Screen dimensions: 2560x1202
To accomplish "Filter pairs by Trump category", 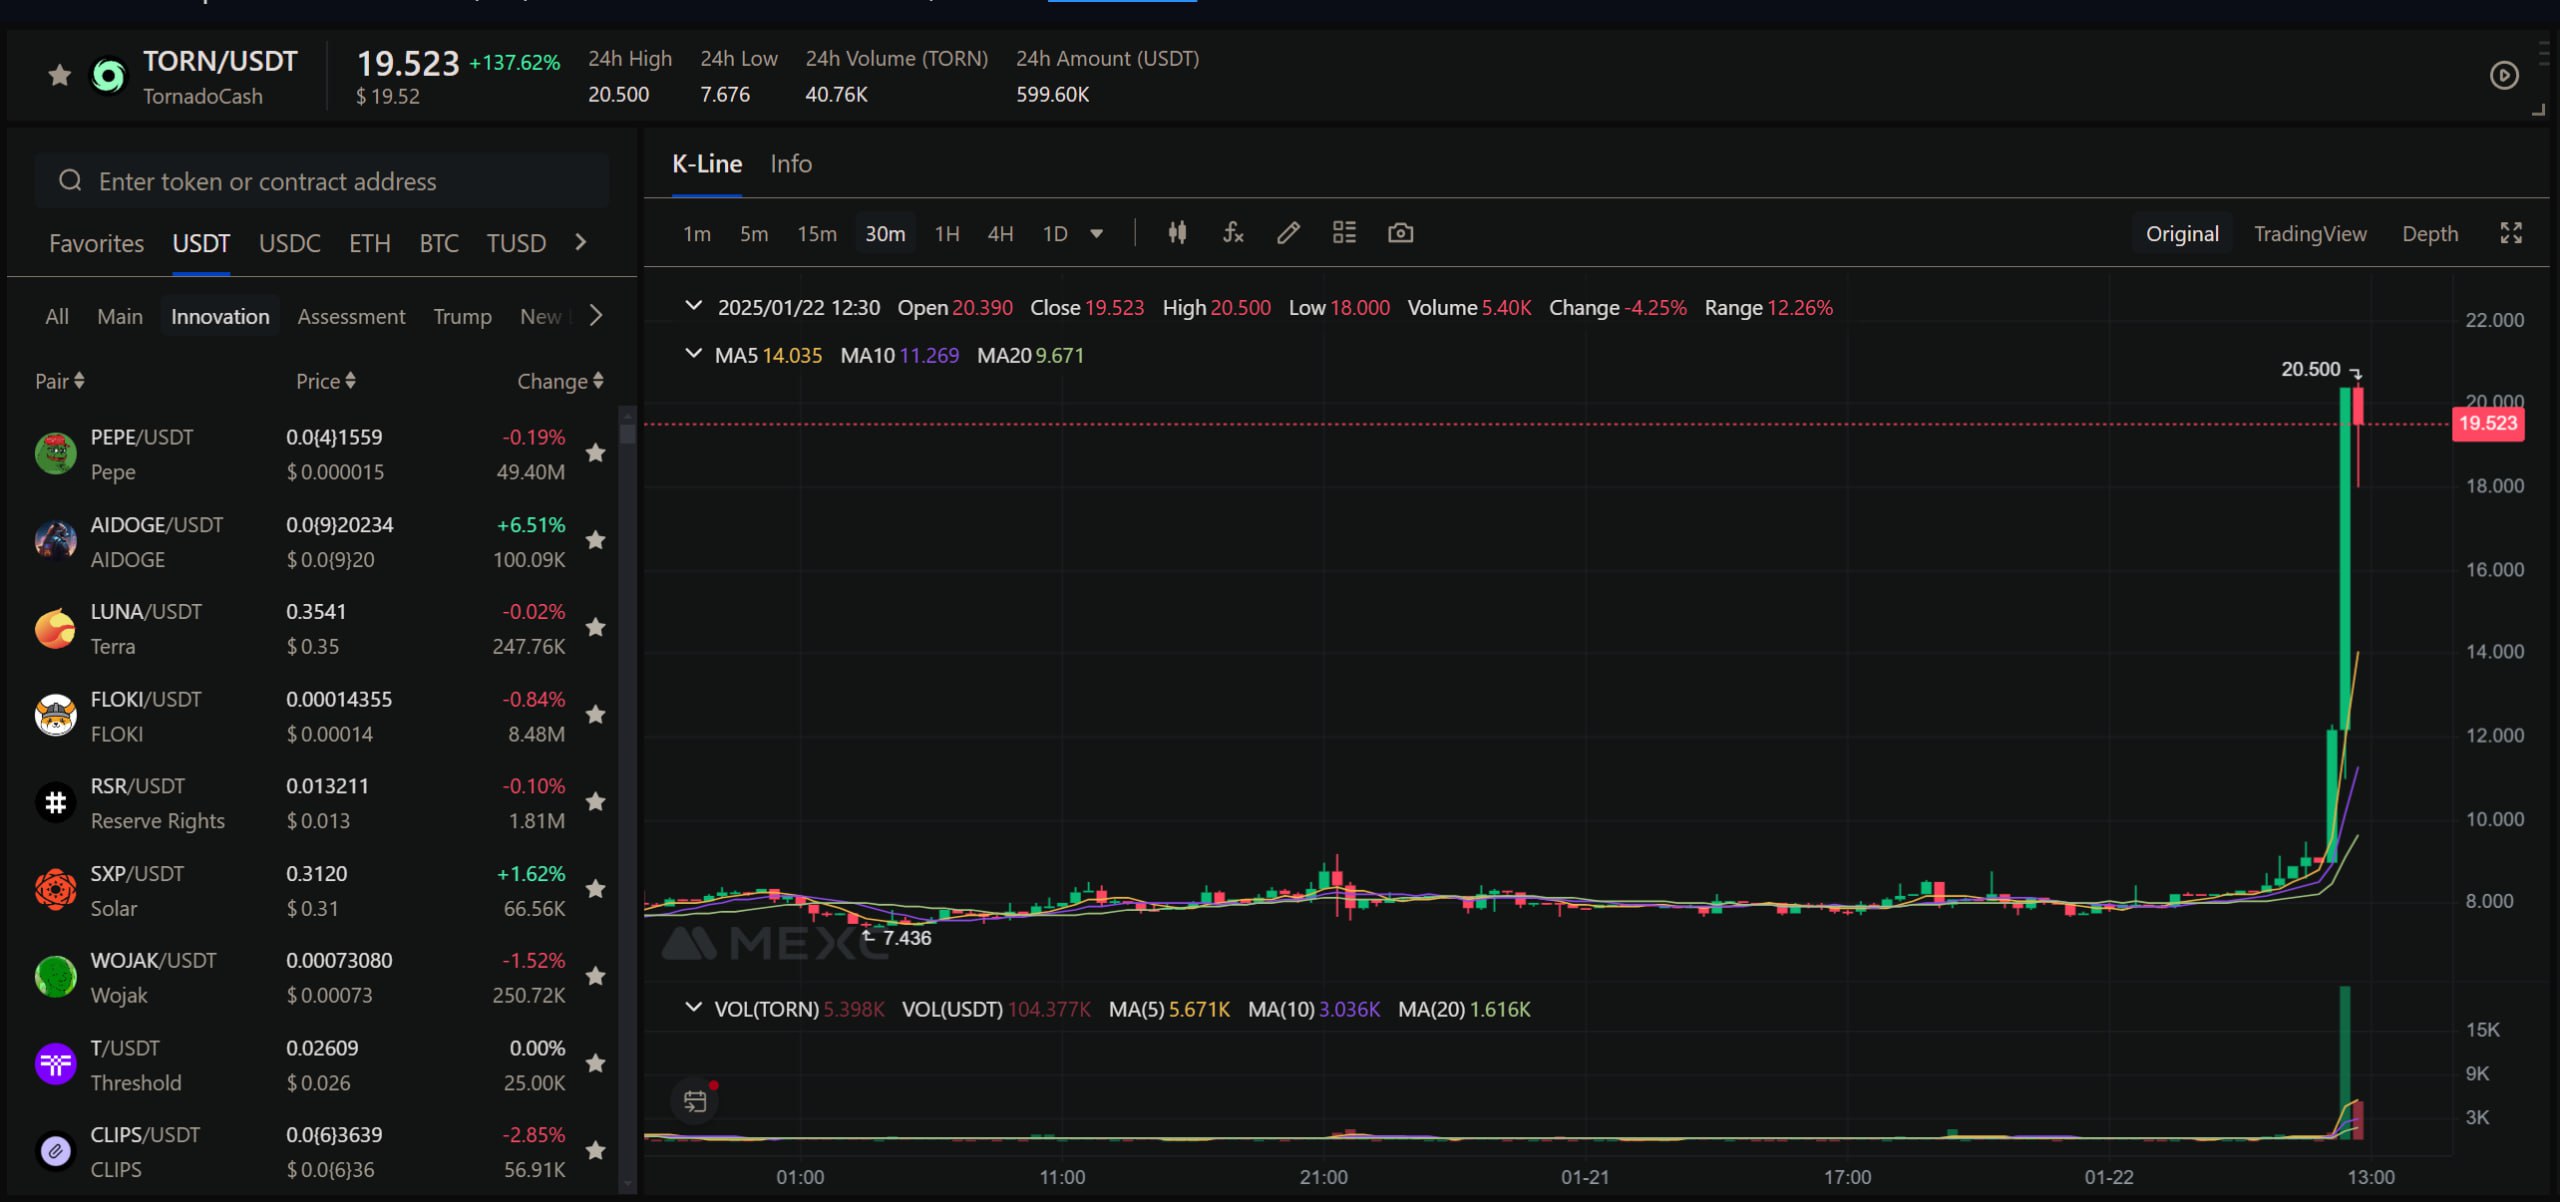I will coord(462,316).
